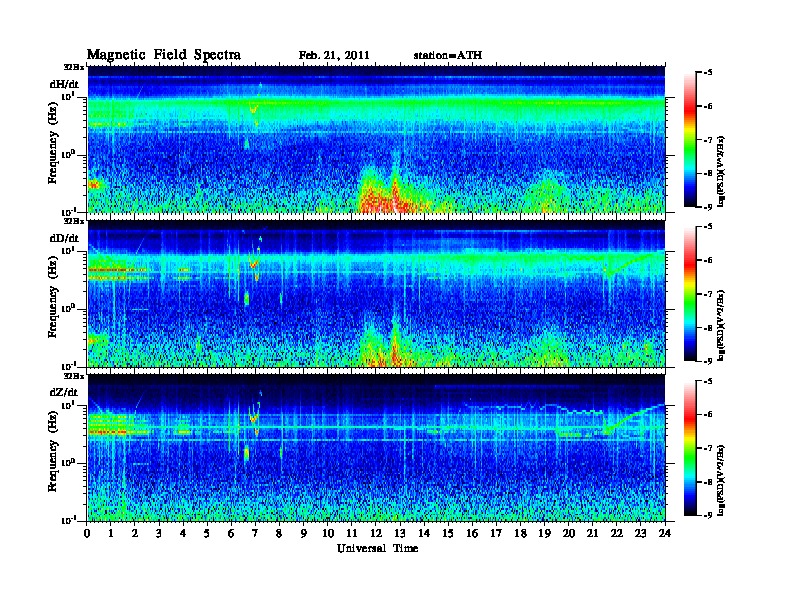Select the dD/dt color scale bar
This screenshot has height=612, width=792.
(690, 294)
